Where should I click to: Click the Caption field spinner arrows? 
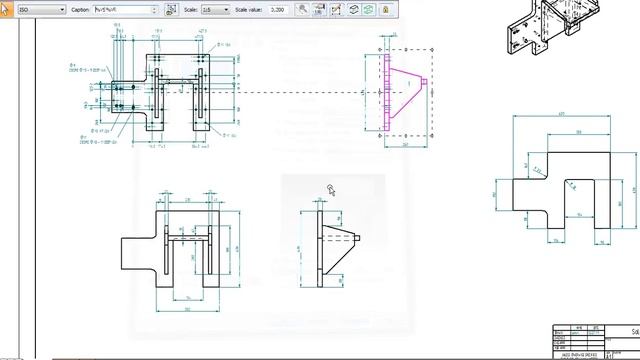click(155, 9)
